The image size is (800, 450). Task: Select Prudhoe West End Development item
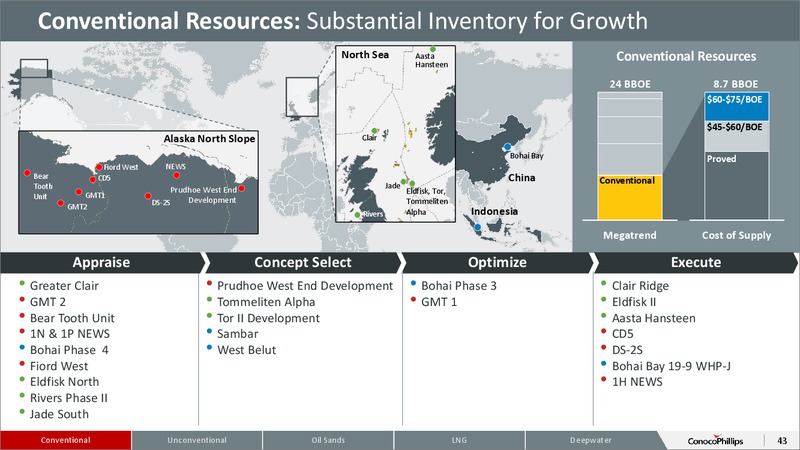click(305, 286)
